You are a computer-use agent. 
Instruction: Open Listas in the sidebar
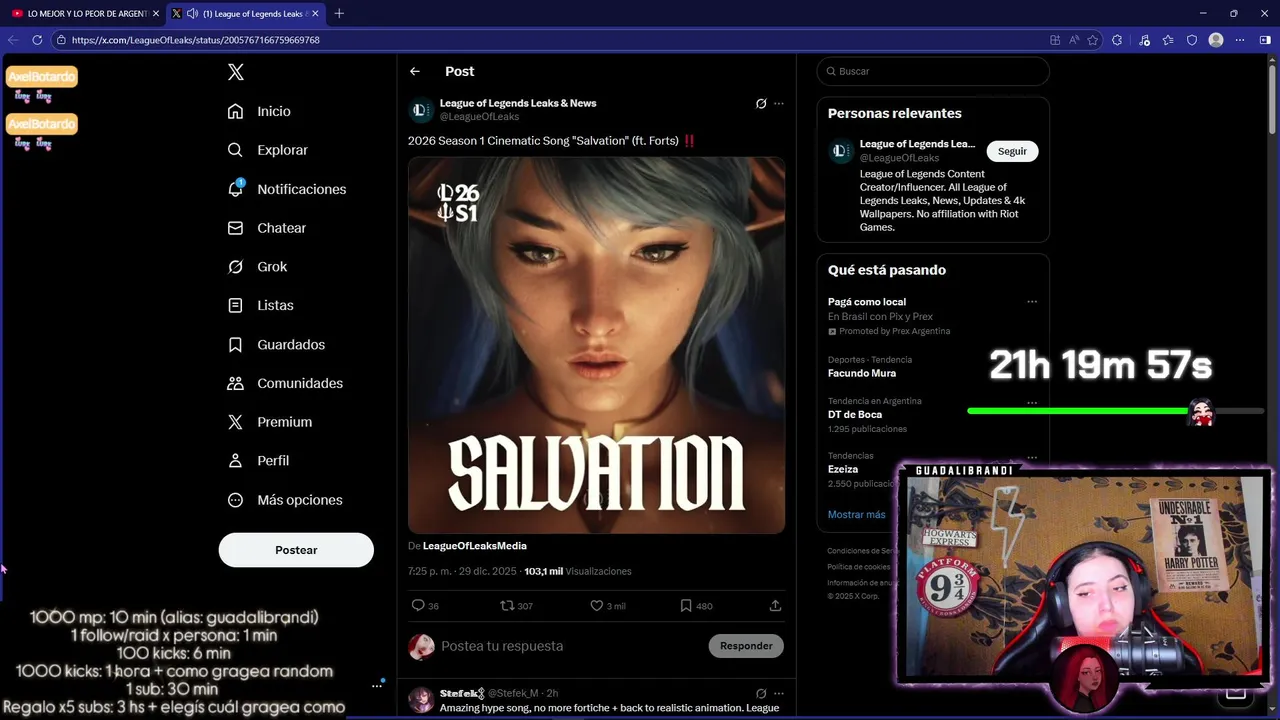point(260,305)
